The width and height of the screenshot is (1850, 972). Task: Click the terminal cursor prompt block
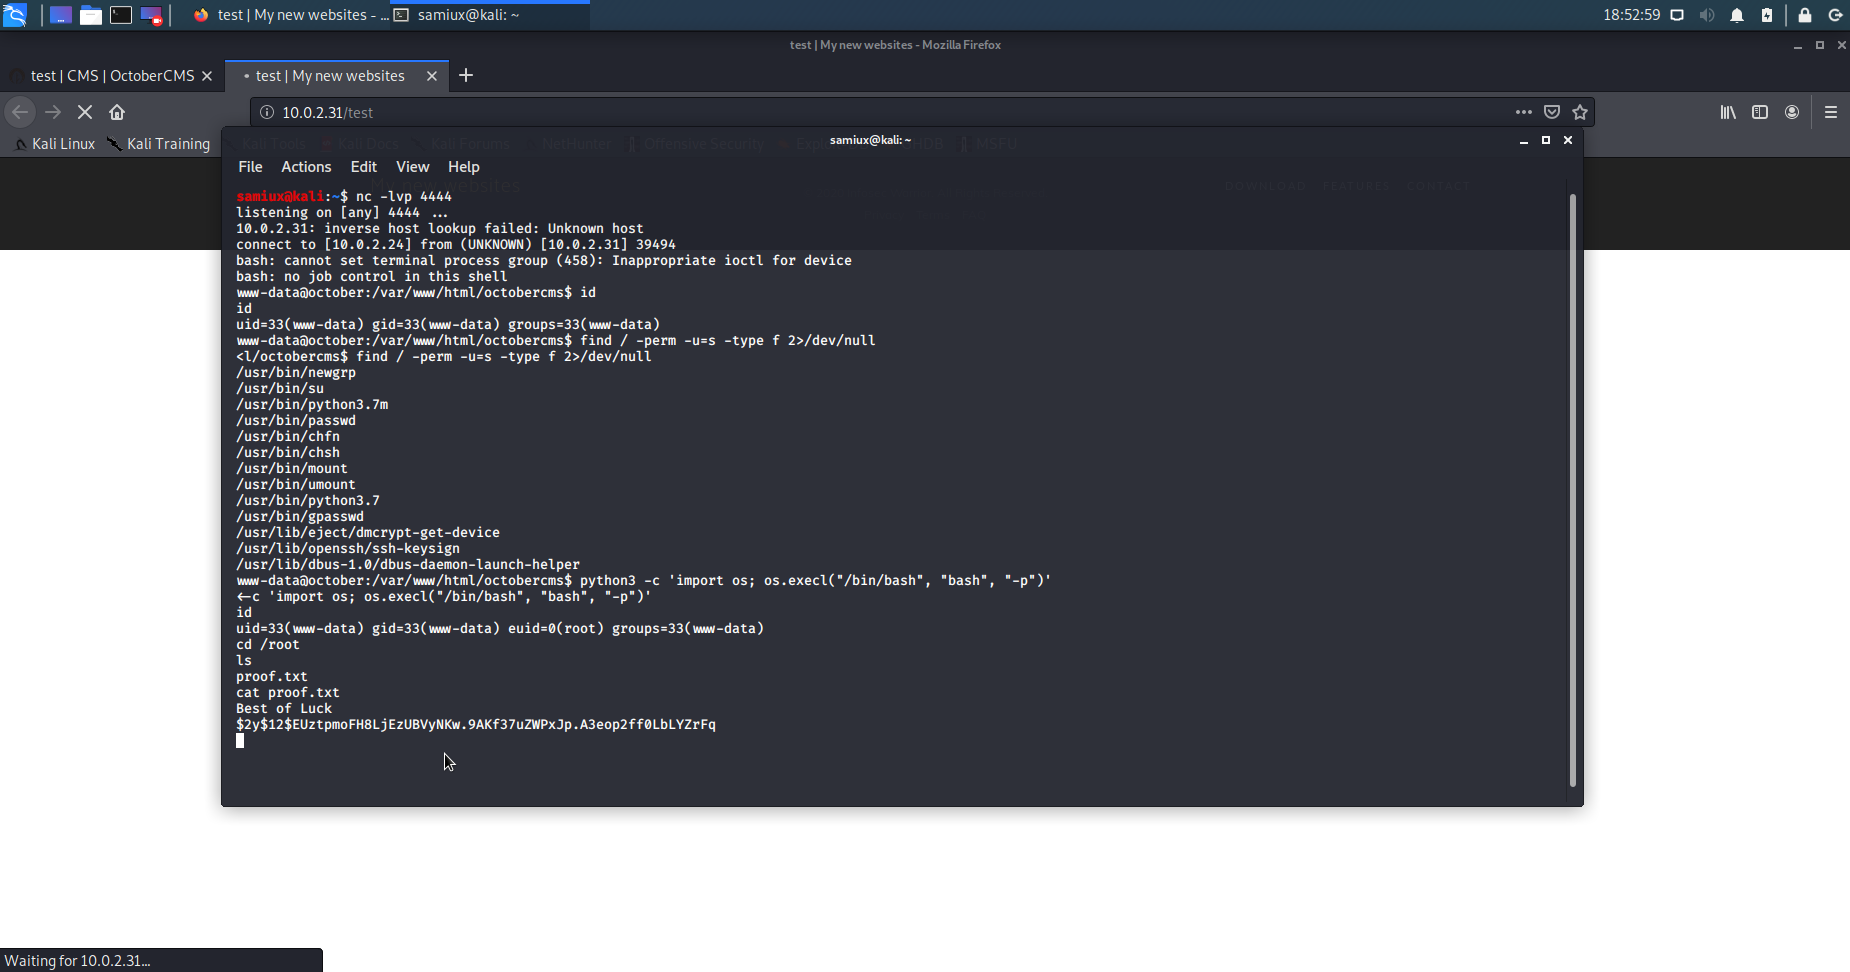pos(240,740)
